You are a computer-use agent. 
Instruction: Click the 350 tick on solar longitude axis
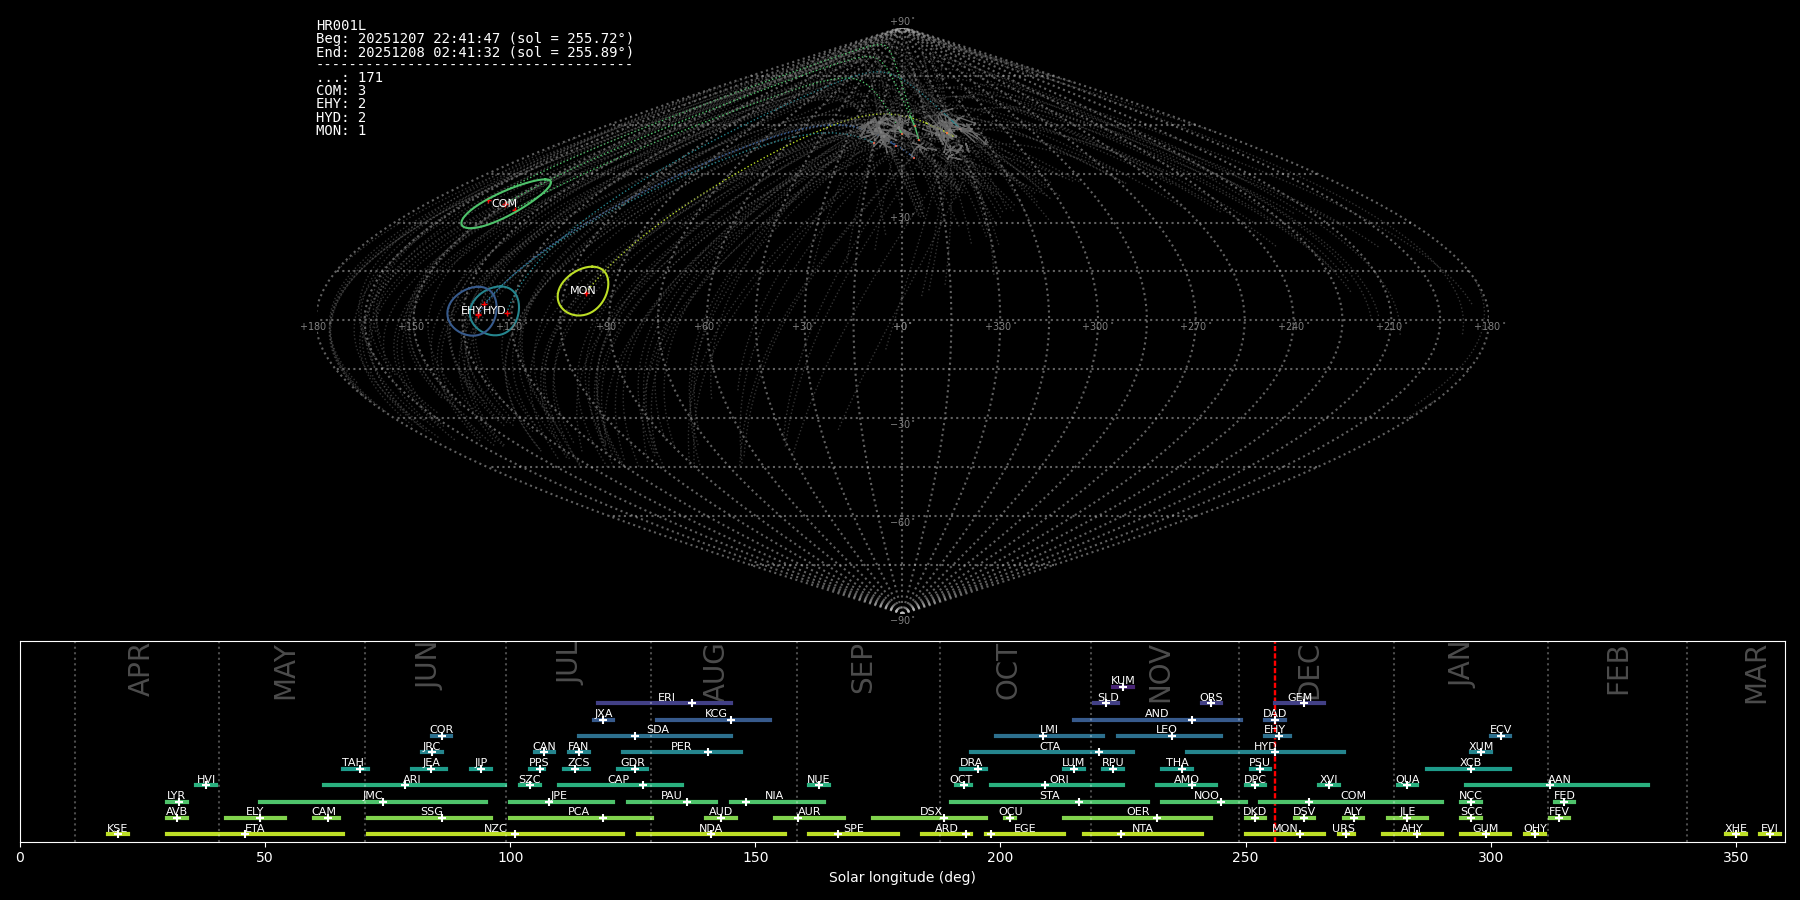tap(1735, 857)
